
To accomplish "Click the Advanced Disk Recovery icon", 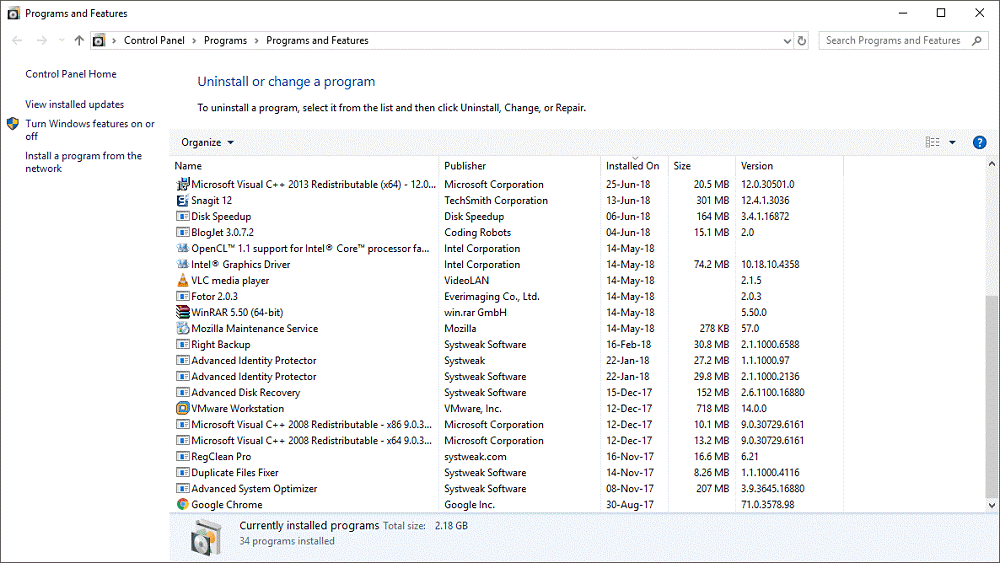I will 182,393.
